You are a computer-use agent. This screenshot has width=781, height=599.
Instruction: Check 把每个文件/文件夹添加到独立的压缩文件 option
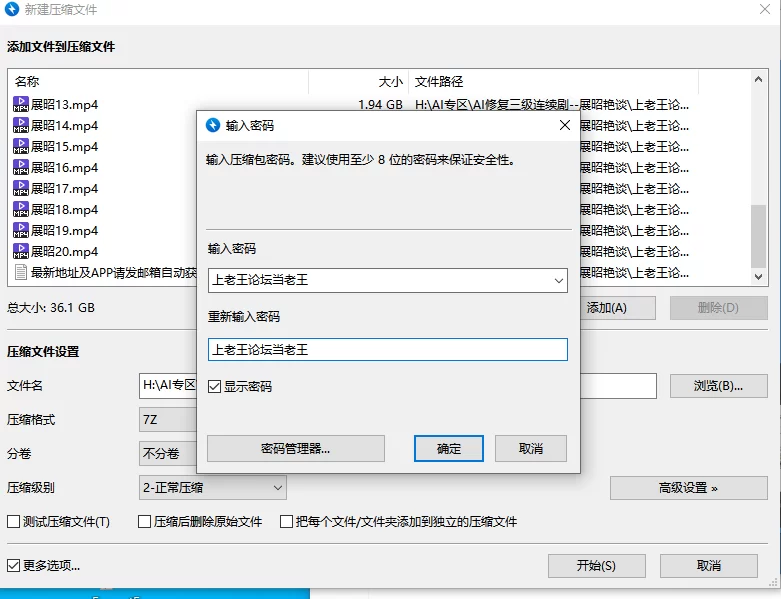(x=286, y=521)
